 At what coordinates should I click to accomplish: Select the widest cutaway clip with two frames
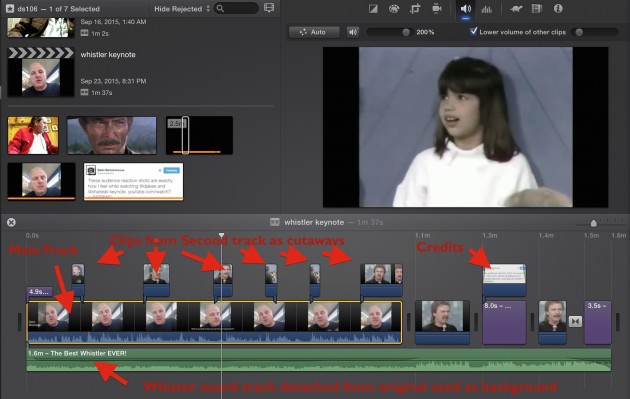[381, 280]
